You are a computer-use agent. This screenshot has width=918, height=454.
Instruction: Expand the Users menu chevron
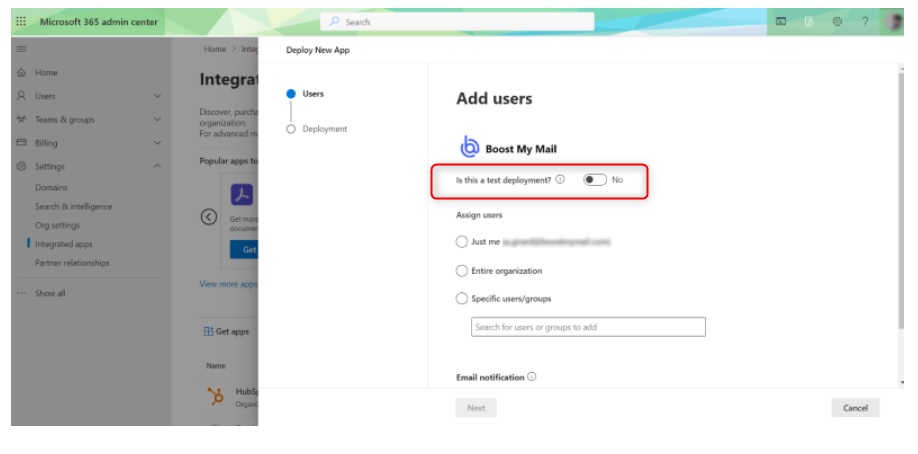(157, 96)
